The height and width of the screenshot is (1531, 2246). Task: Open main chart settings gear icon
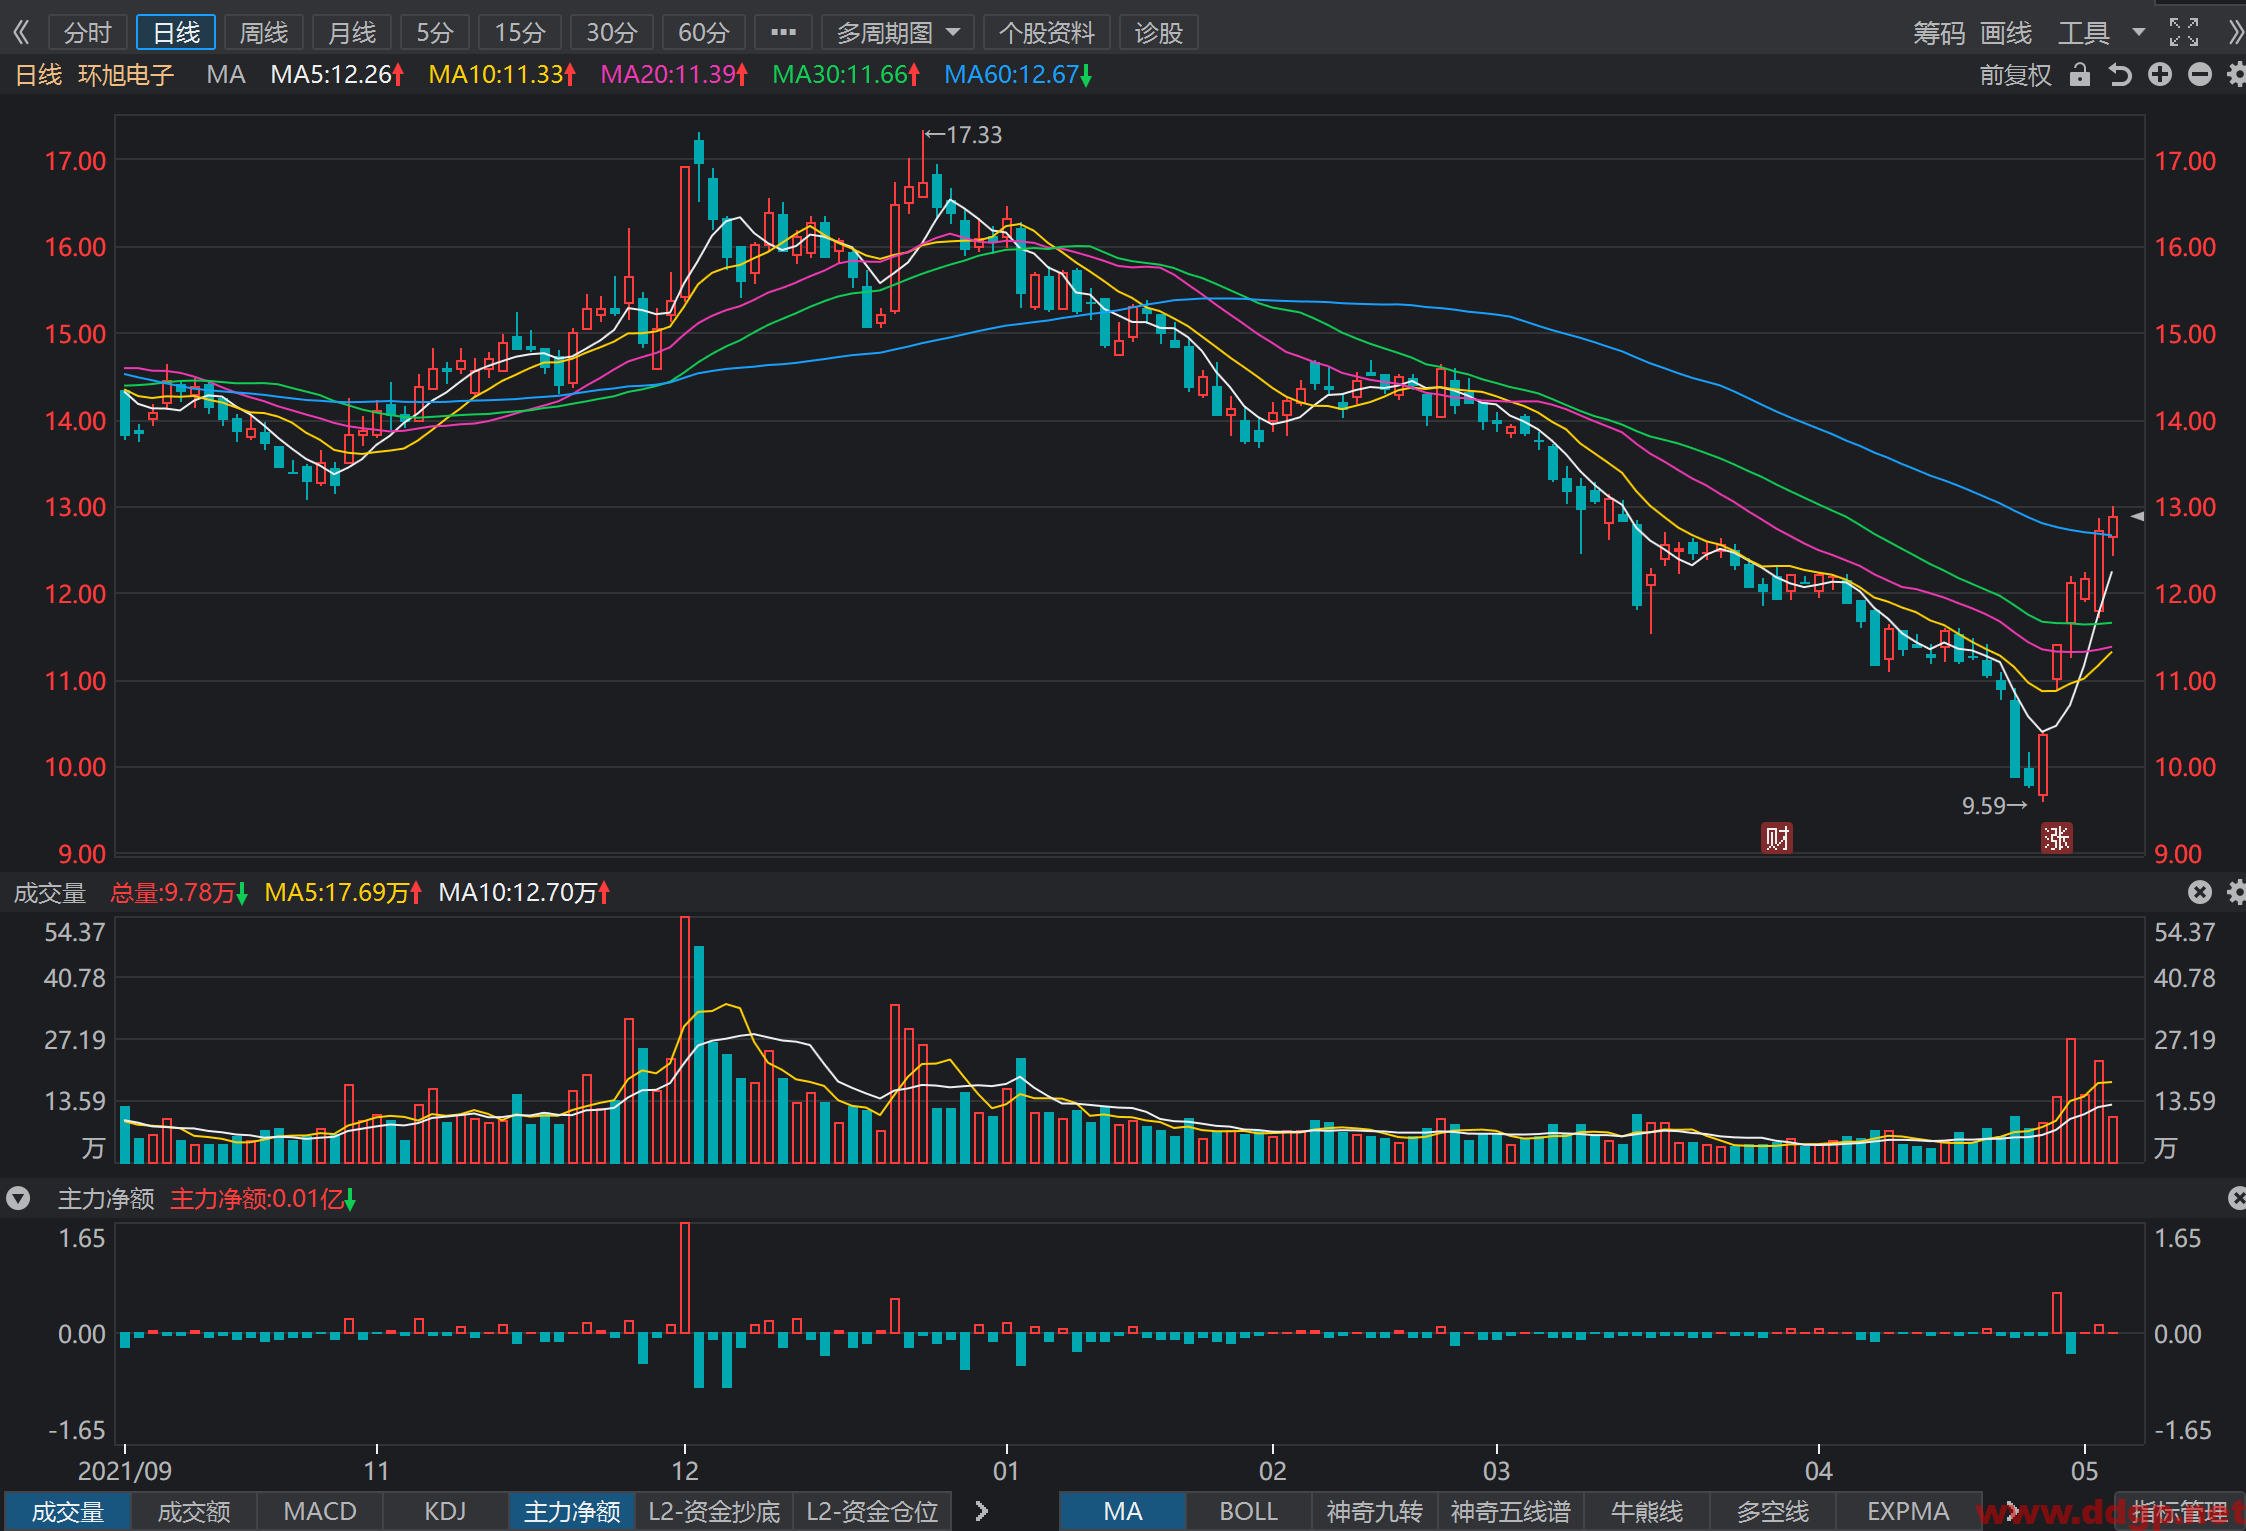pos(2237,75)
